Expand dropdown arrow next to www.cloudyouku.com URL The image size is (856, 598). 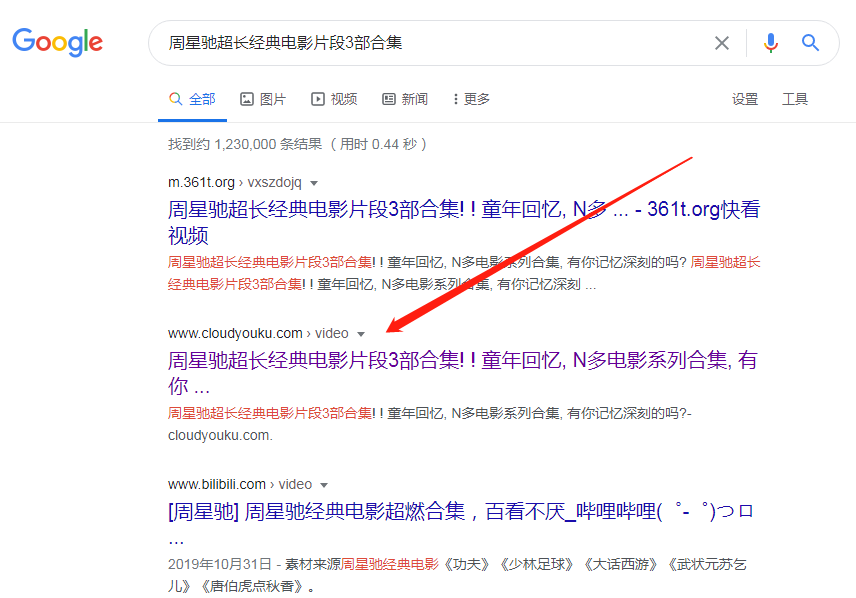(x=361, y=334)
